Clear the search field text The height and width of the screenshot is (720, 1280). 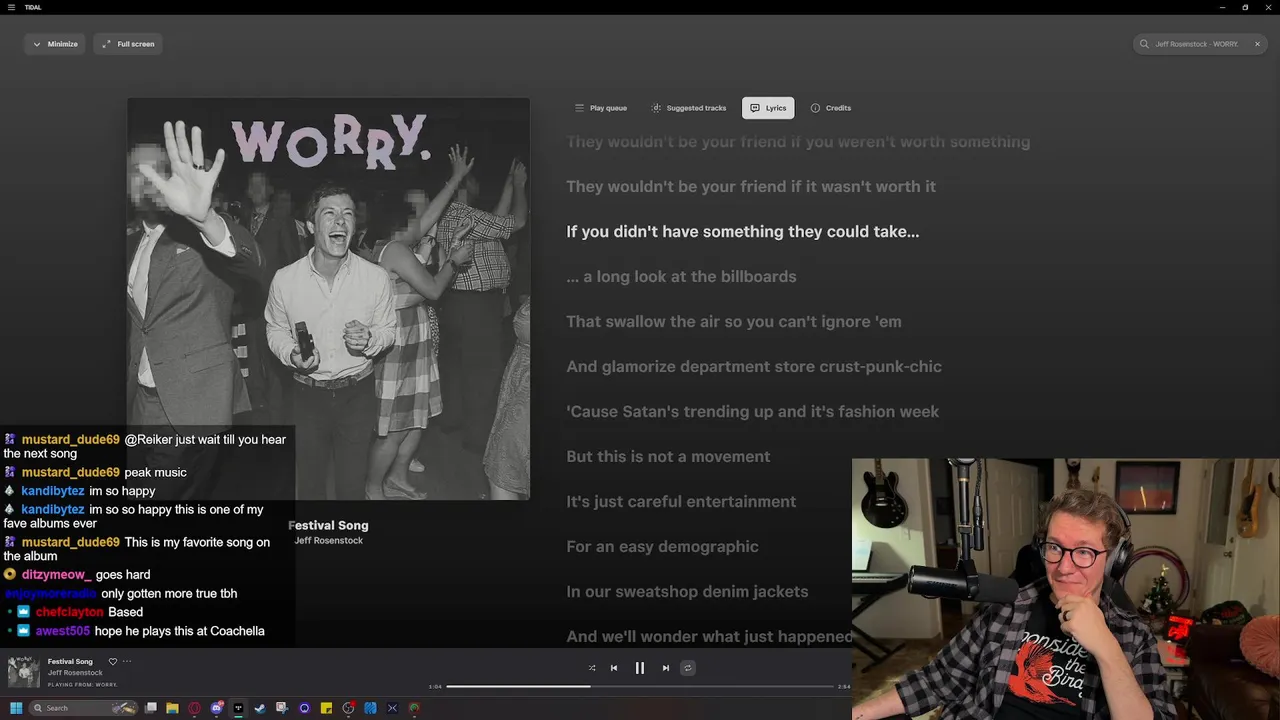1257,44
